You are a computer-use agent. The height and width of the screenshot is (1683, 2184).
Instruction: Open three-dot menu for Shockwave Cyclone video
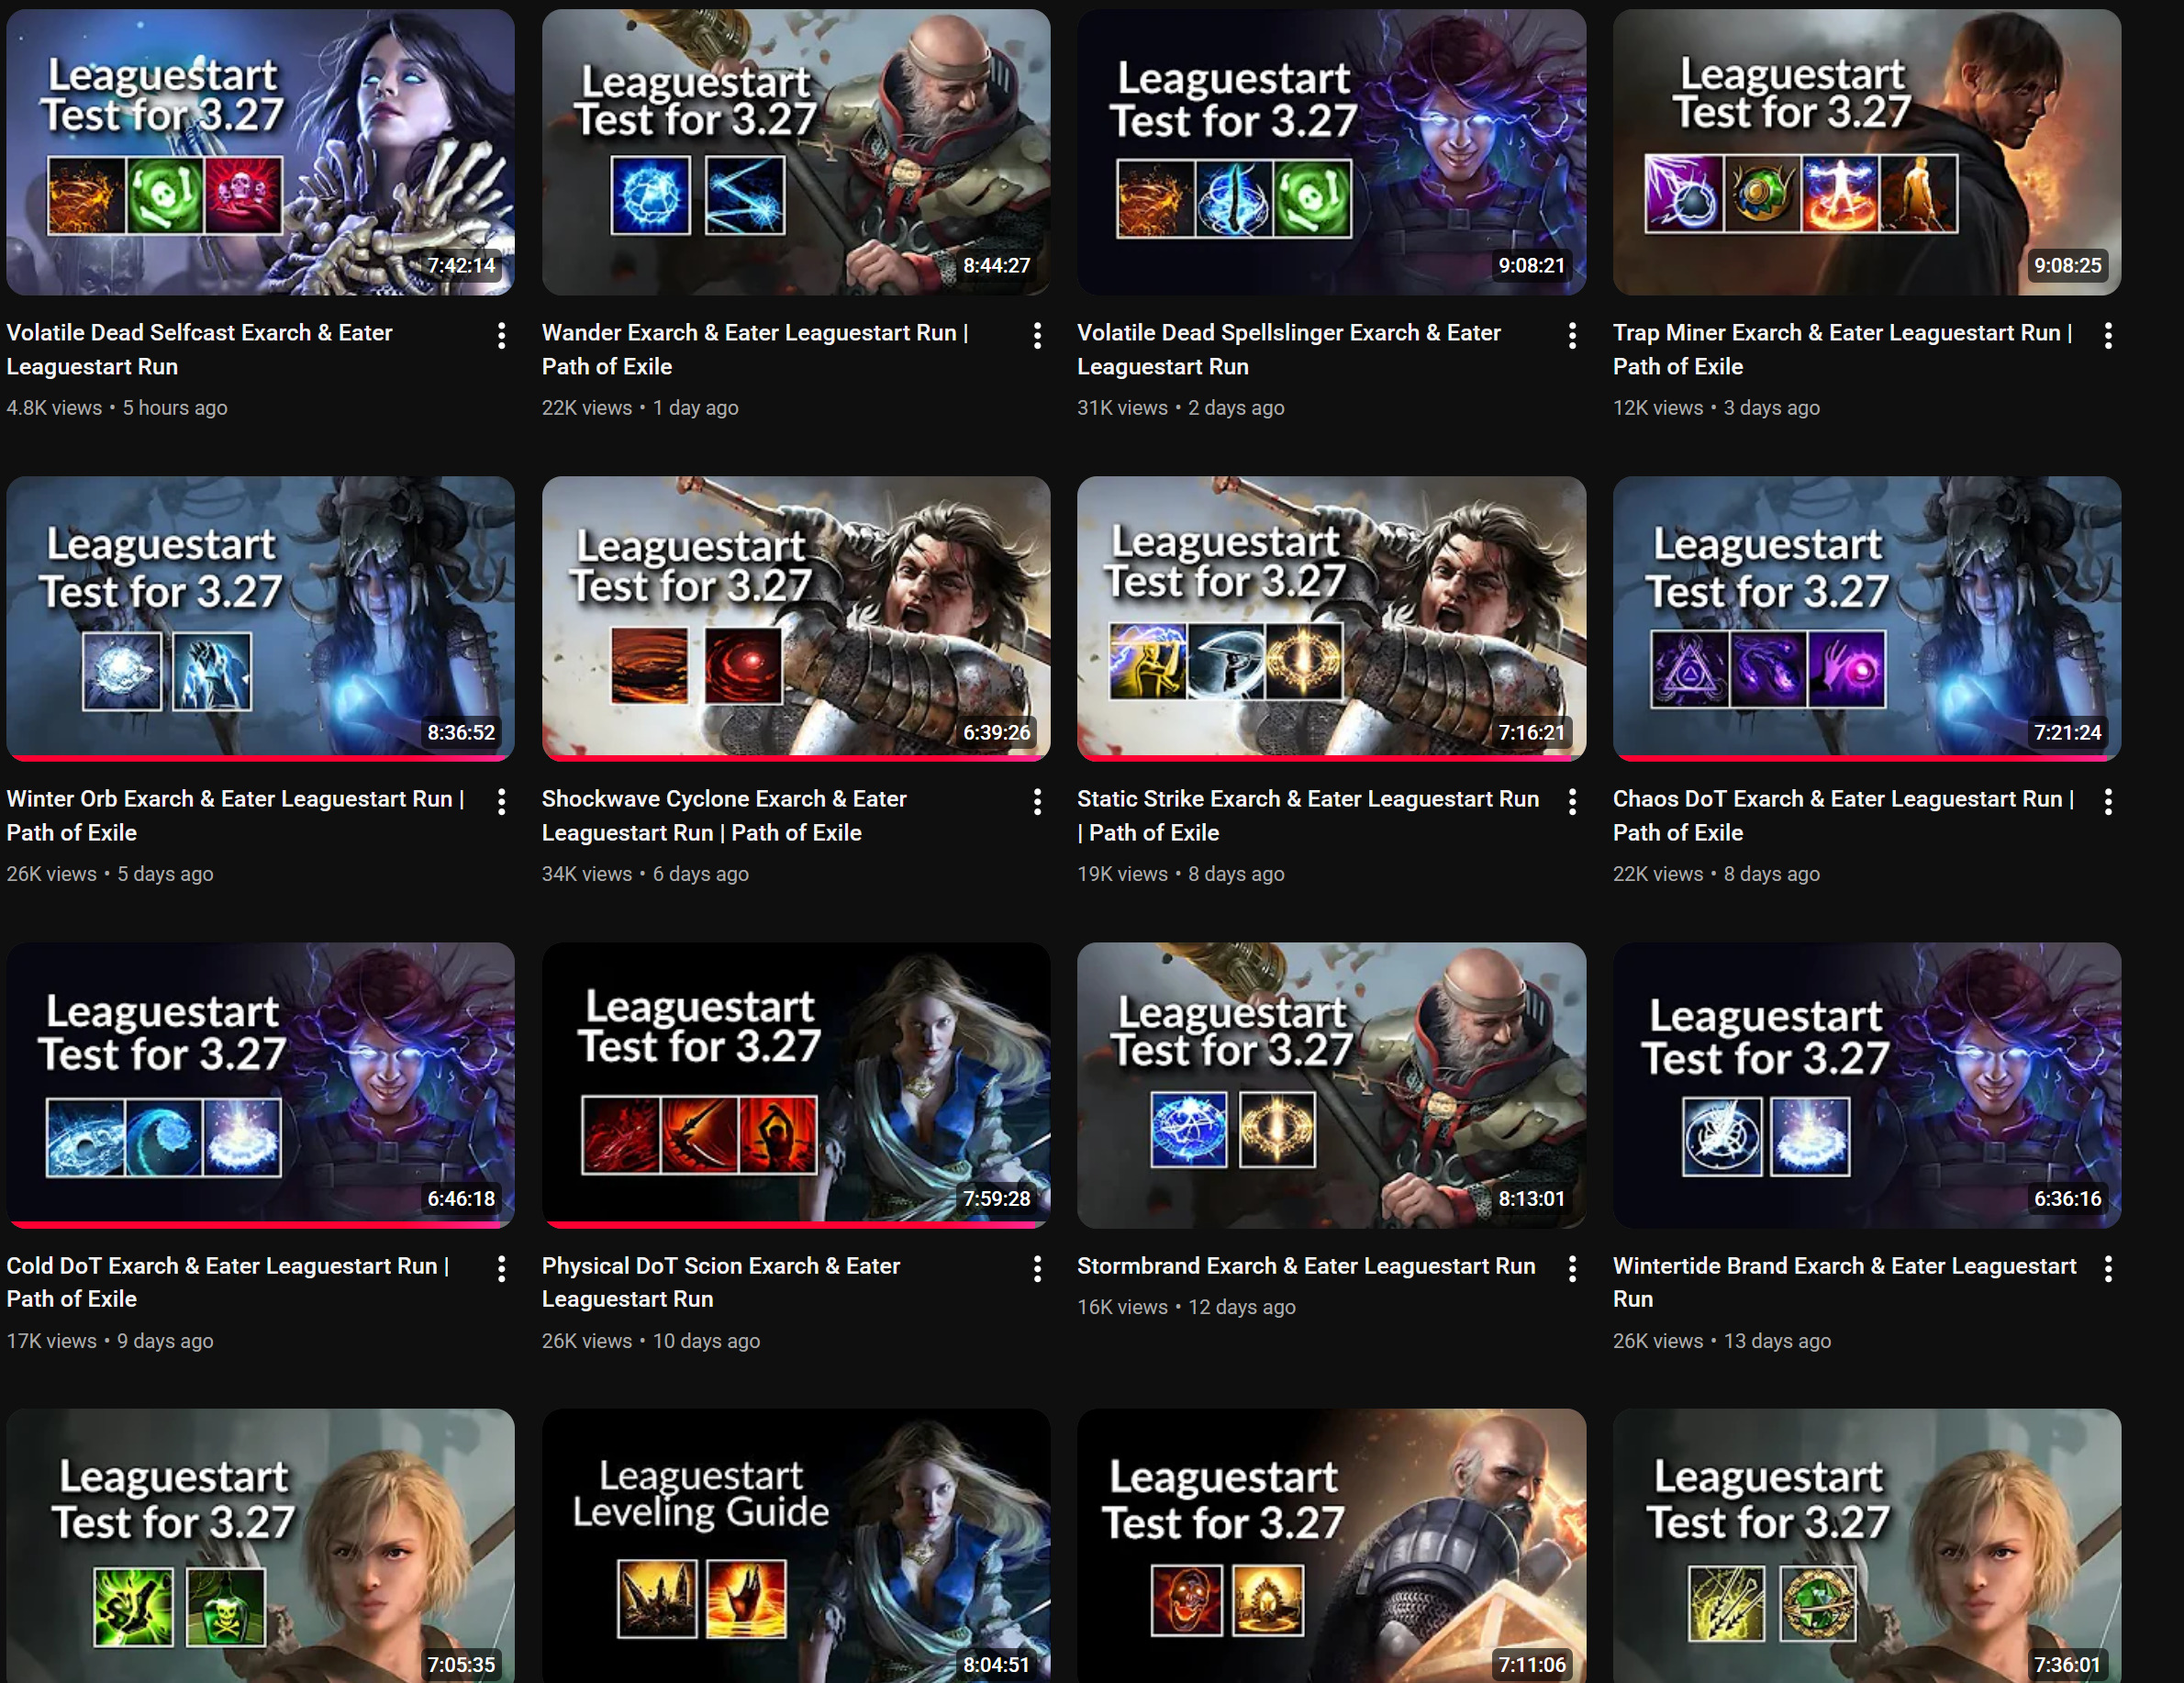pos(1037,802)
